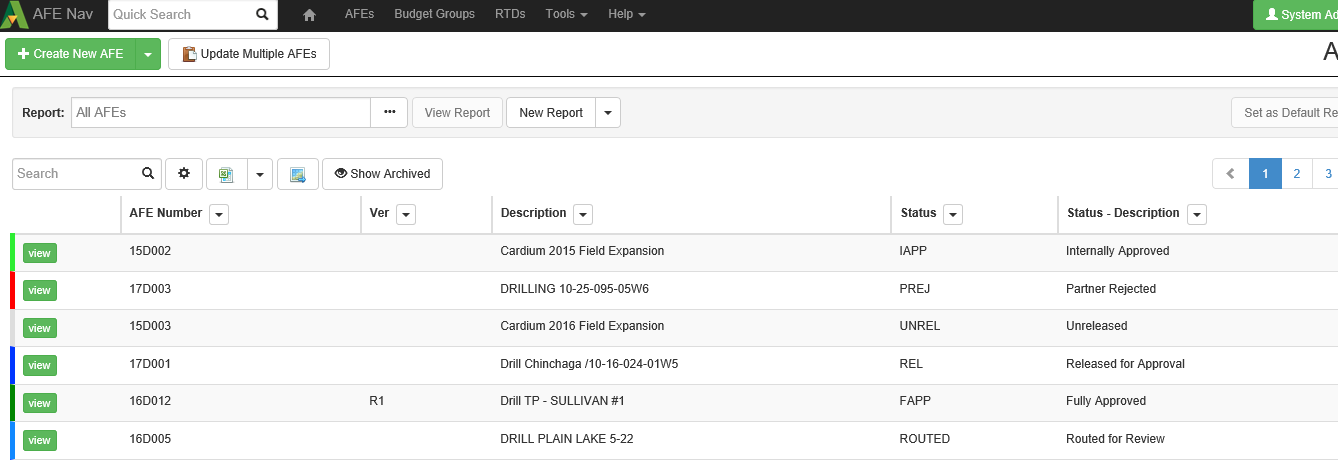
Task: Click the Create New AFE button
Action: coord(70,54)
